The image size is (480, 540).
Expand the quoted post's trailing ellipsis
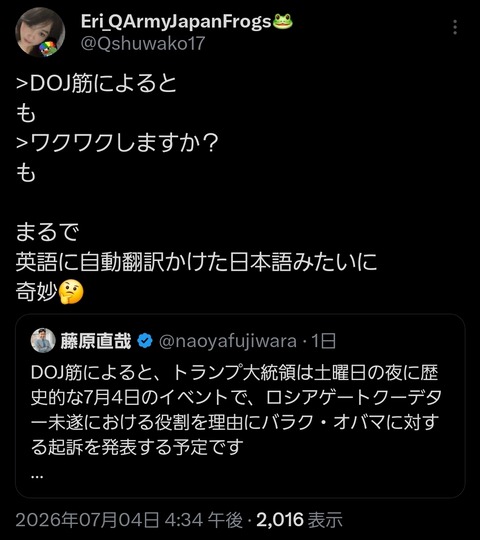[x=37, y=476]
